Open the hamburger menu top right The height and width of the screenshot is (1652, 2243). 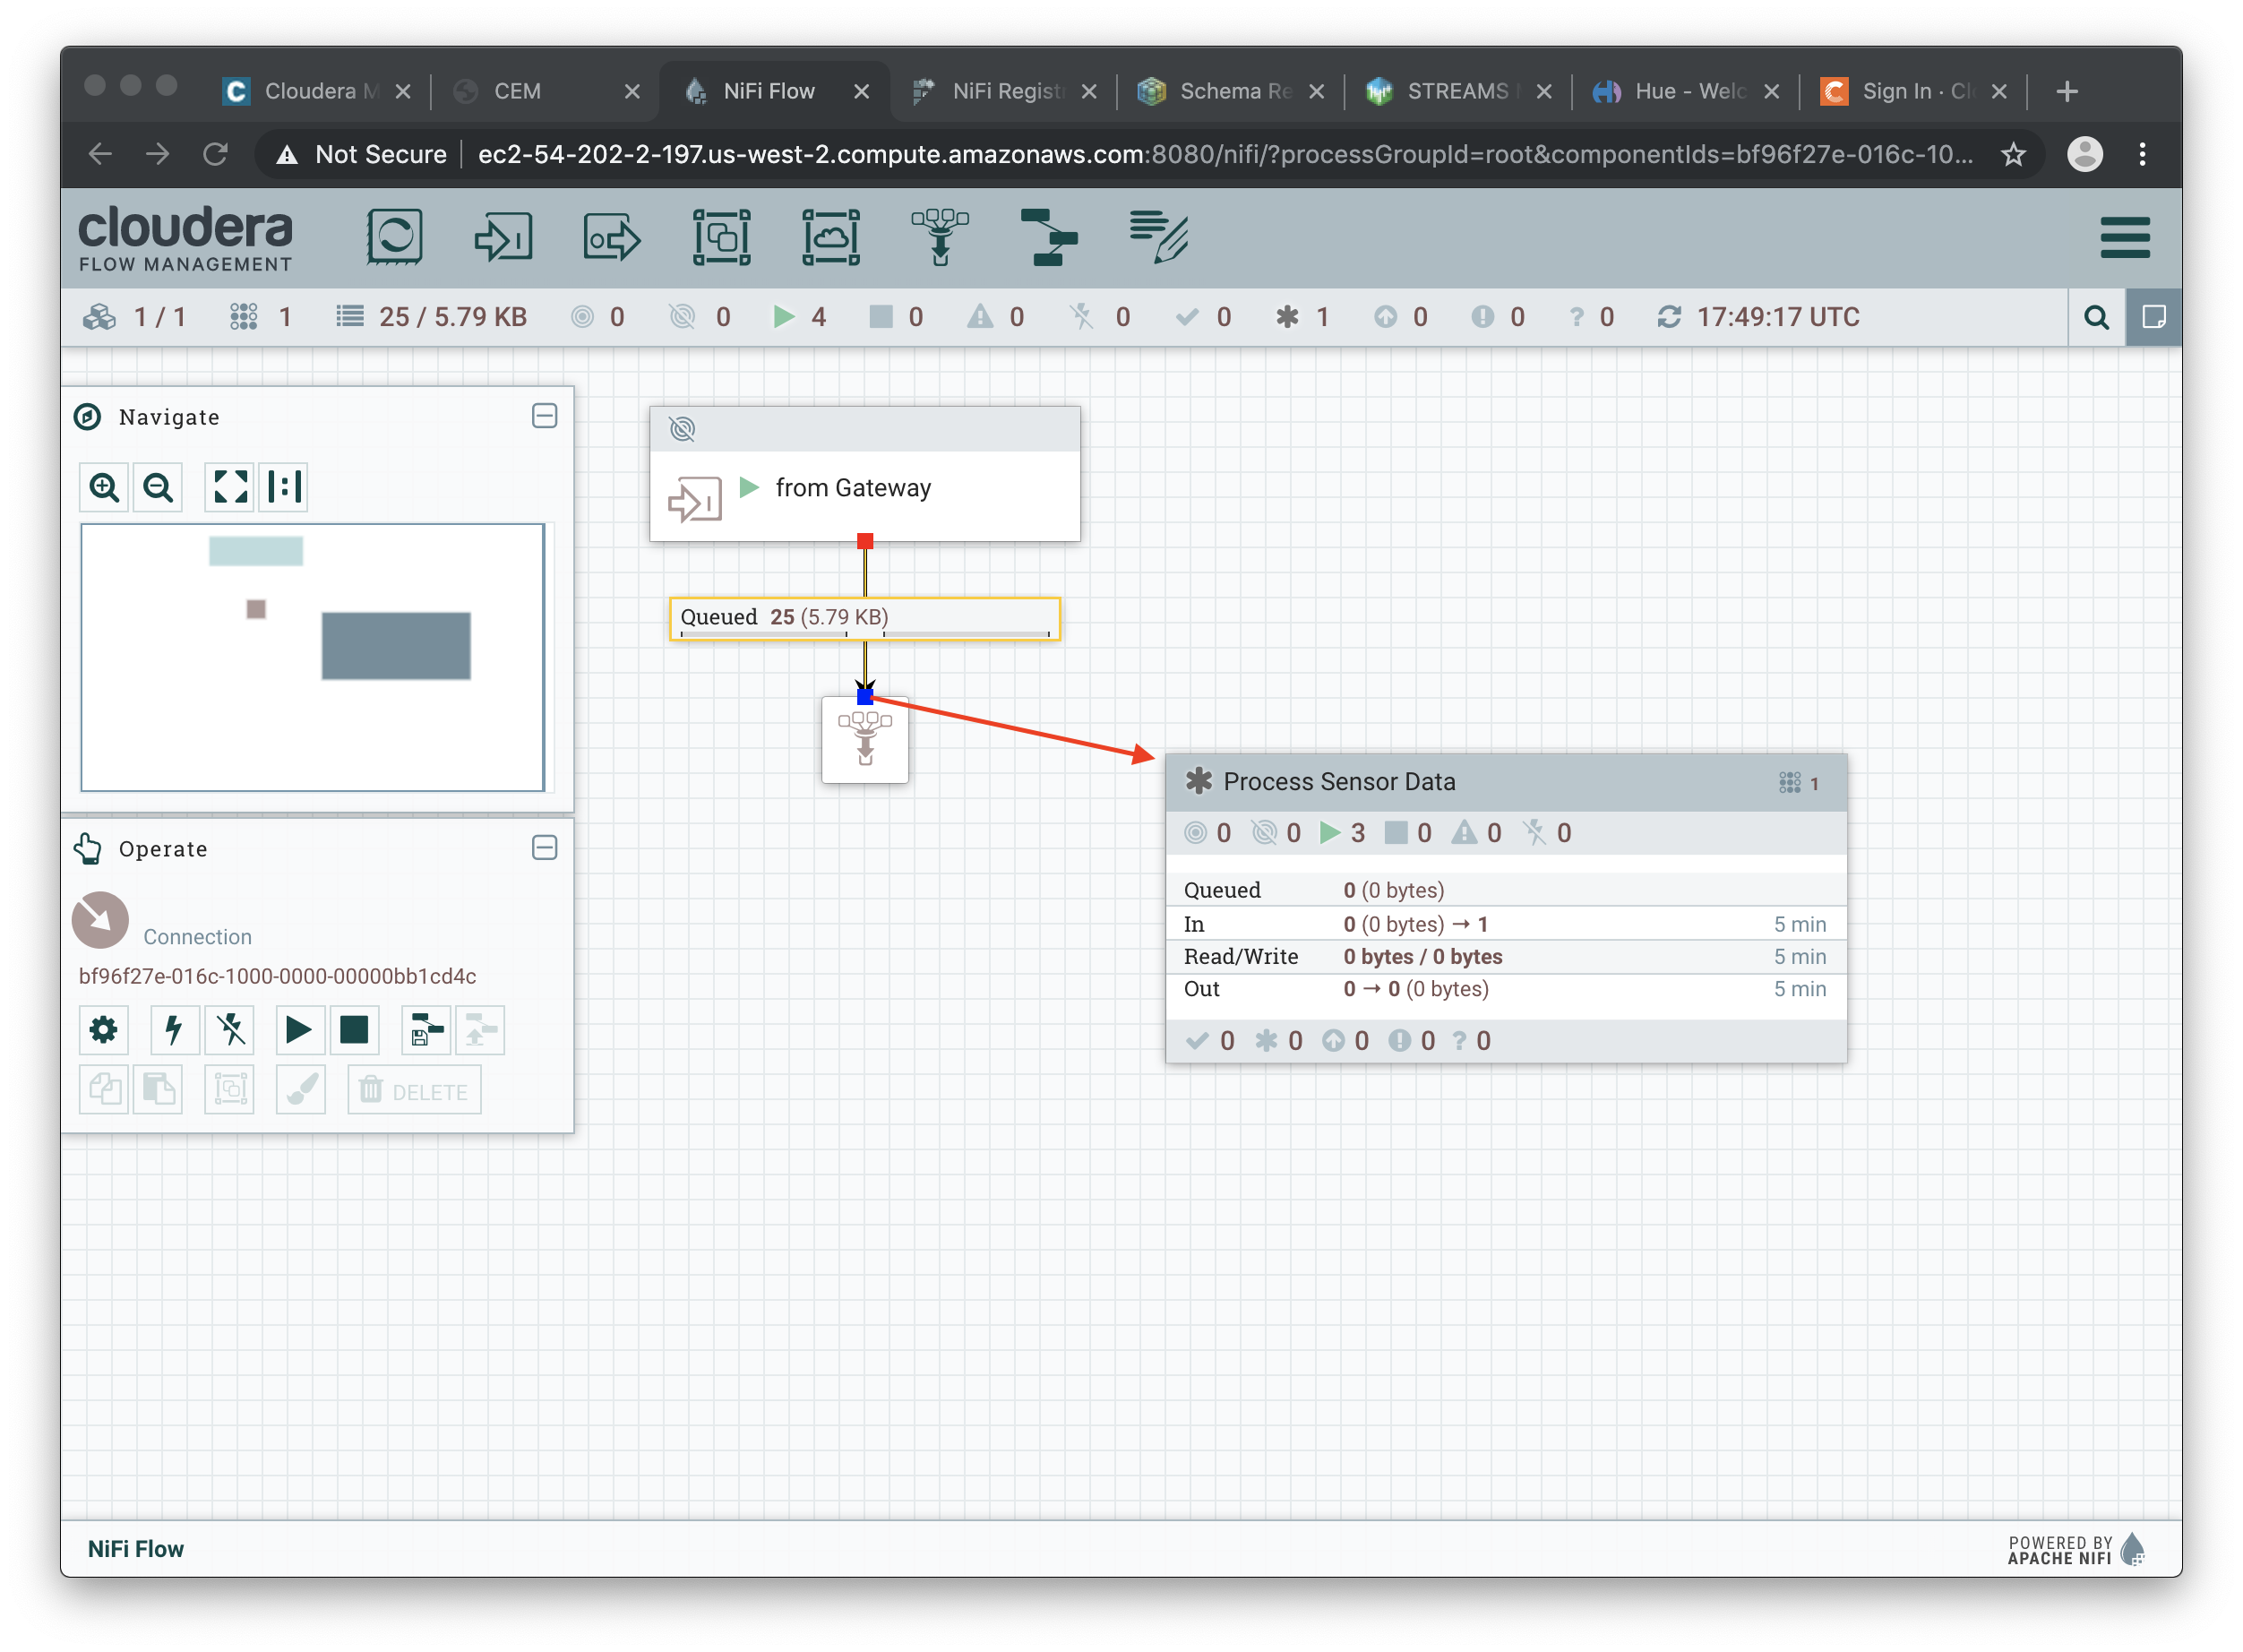2127,237
